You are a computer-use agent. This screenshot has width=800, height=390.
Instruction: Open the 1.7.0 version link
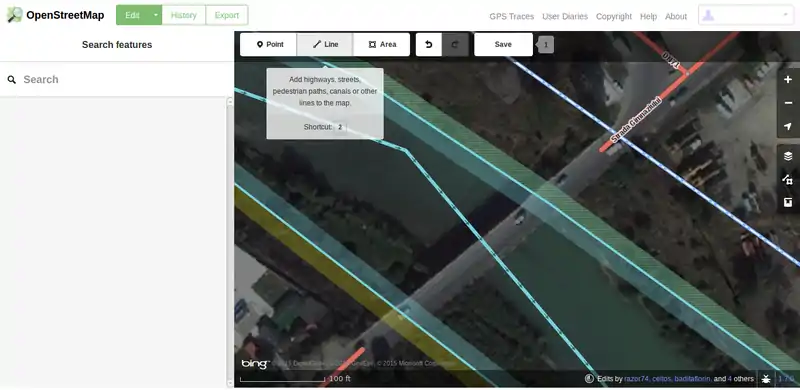pos(786,379)
